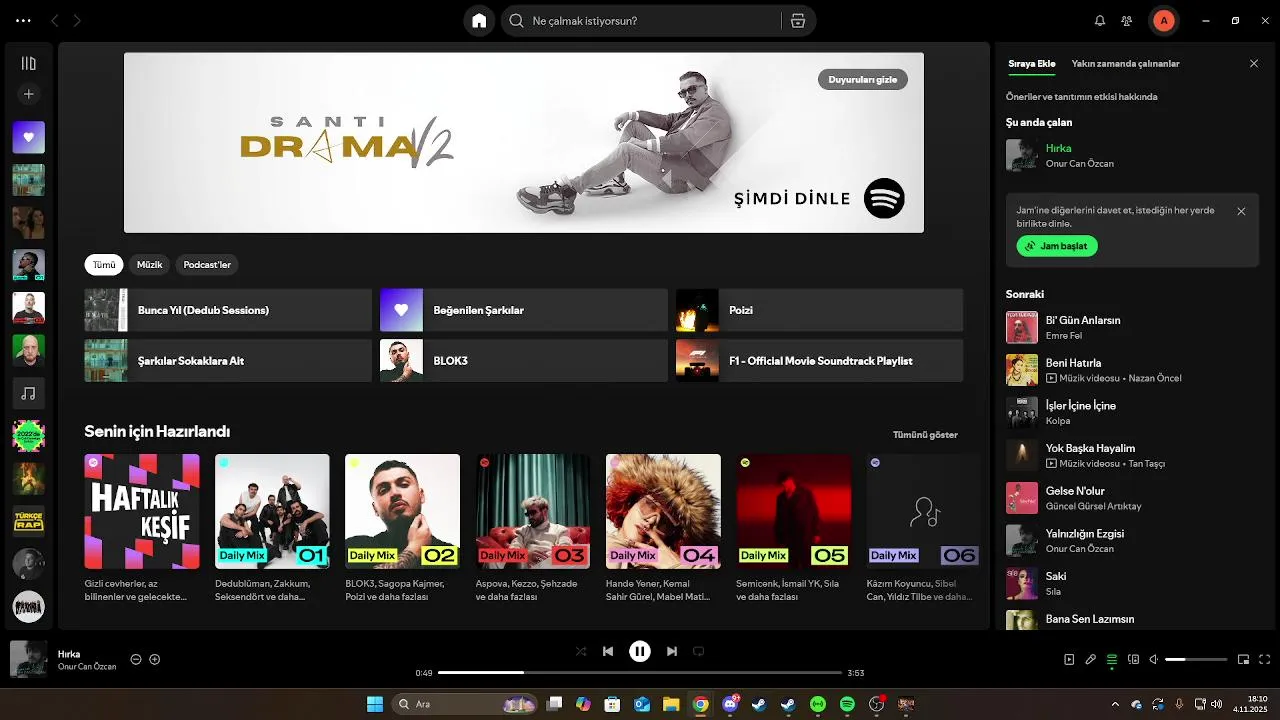Adjust the volume slider

pos(1196,659)
